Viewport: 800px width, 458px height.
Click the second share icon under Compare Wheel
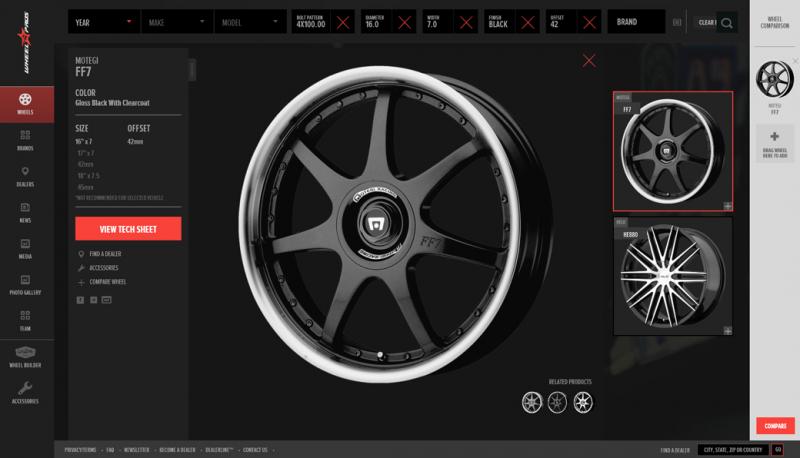(93, 300)
